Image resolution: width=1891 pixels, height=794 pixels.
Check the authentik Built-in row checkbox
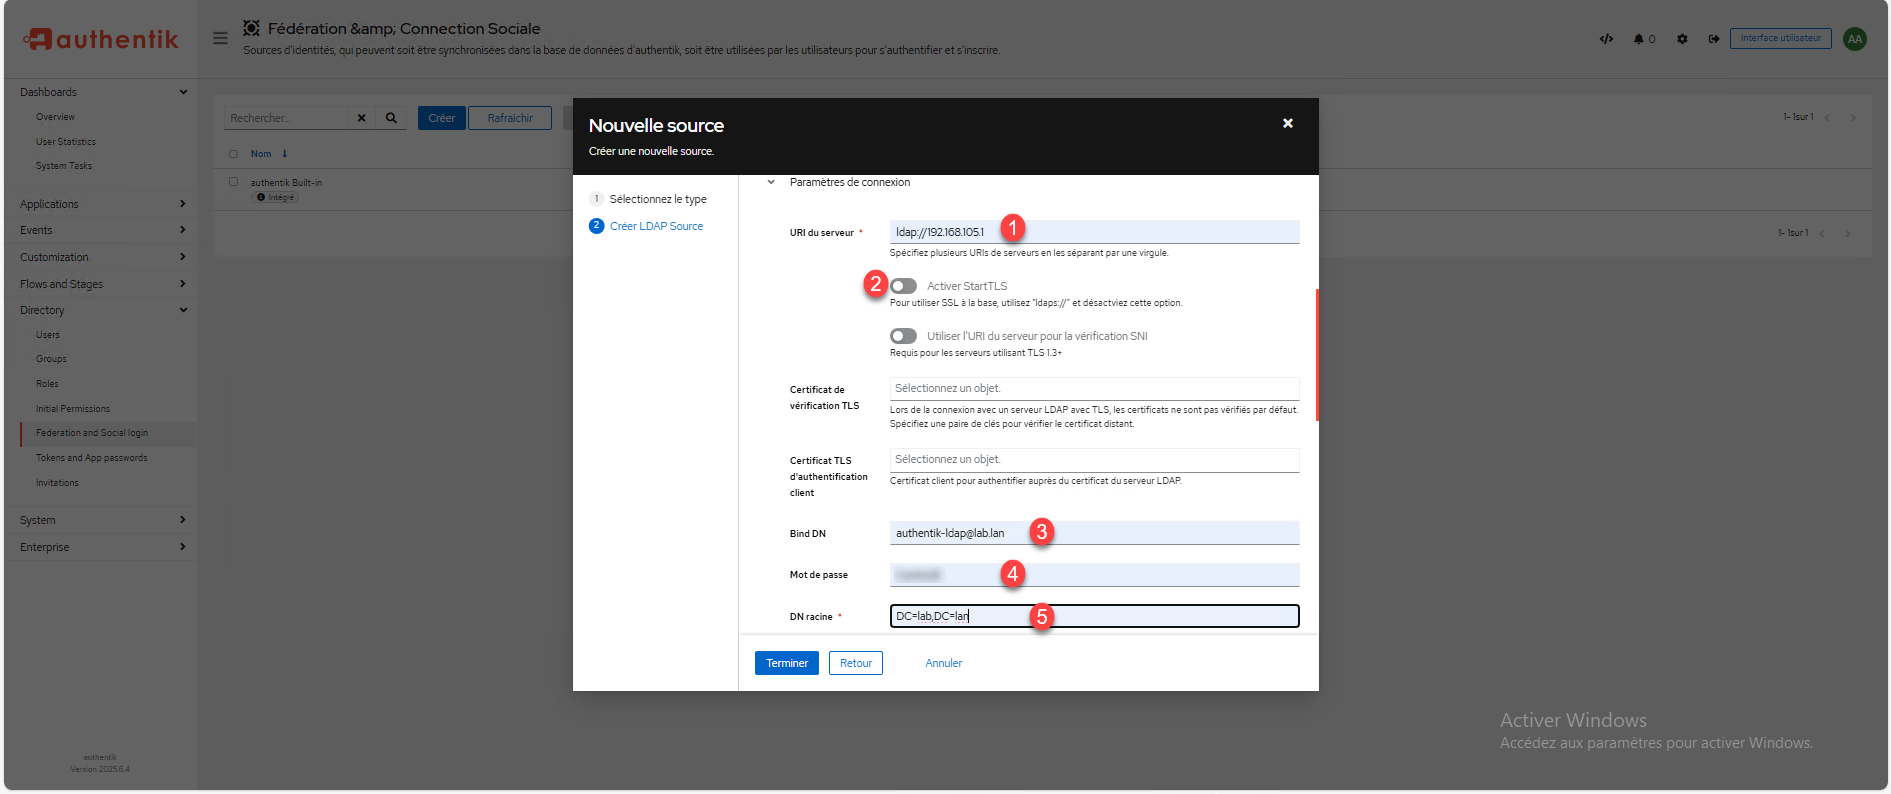pos(233,182)
